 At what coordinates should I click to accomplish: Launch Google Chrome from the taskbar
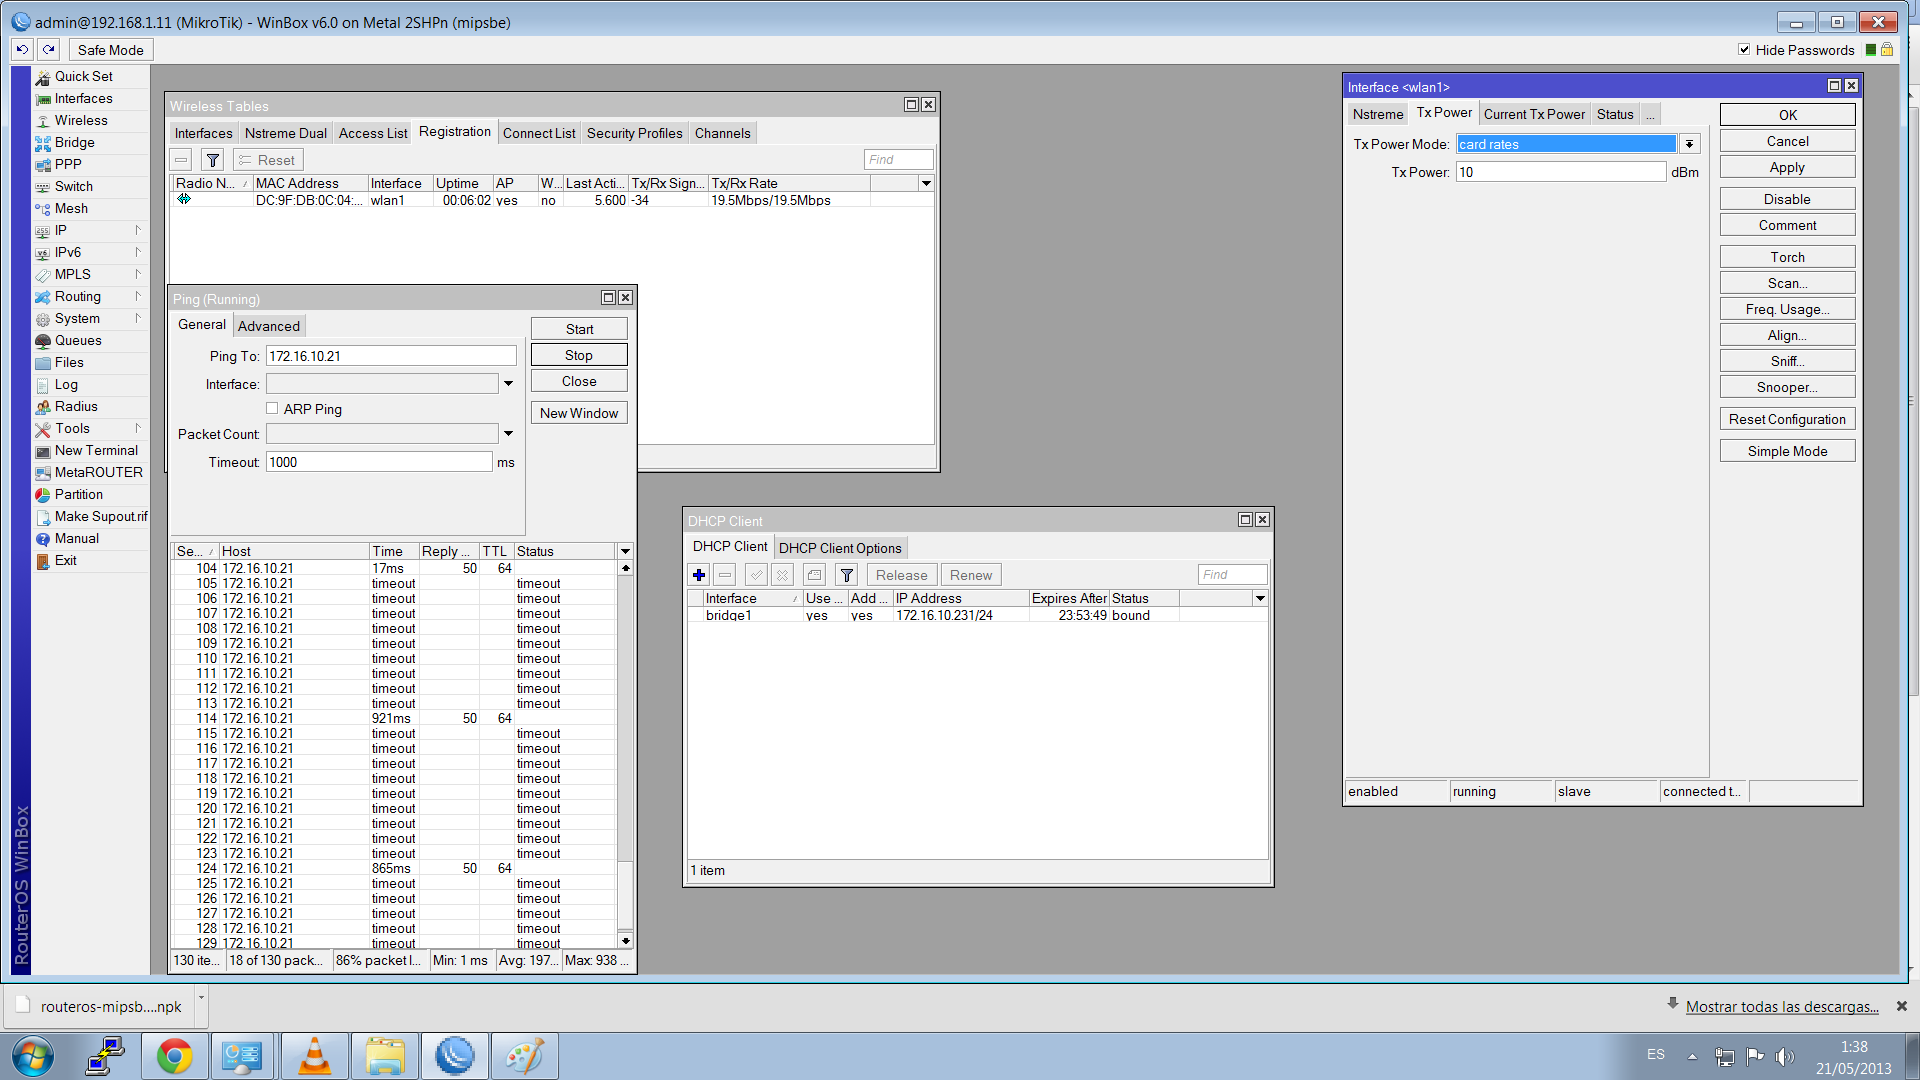[x=174, y=1056]
